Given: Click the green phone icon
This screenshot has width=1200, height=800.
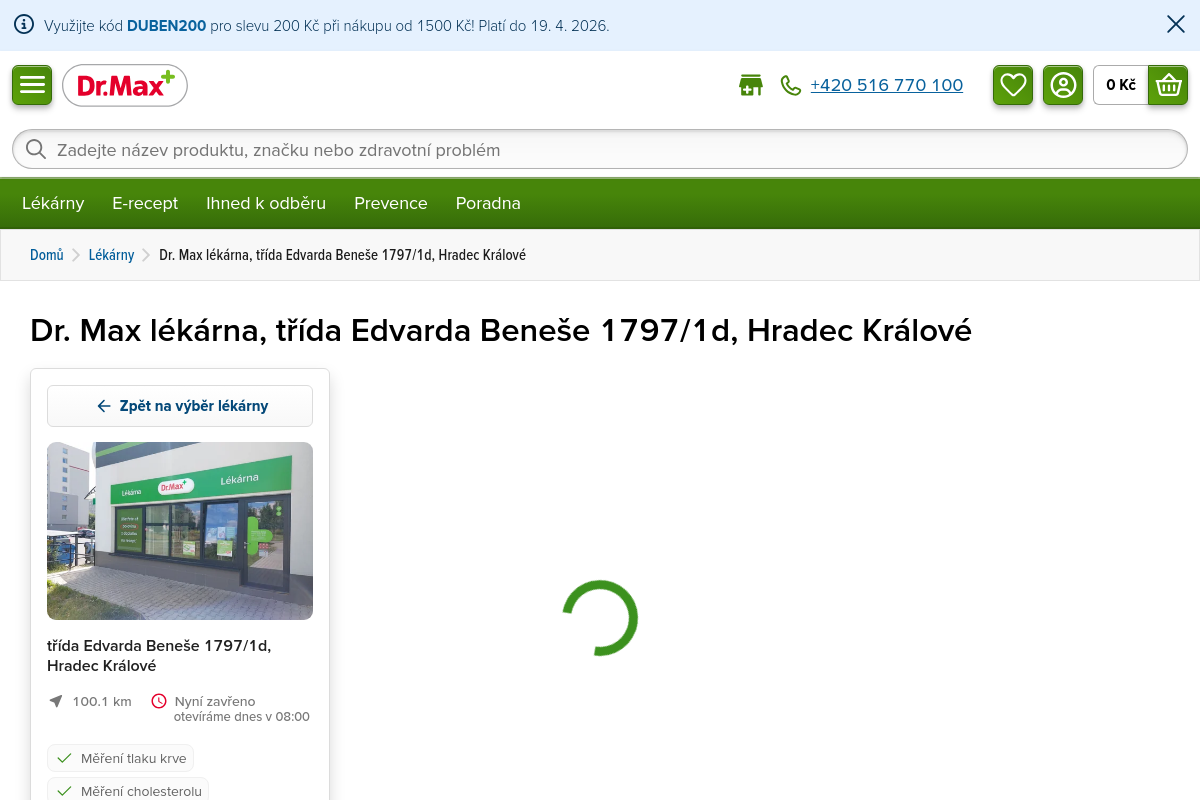Looking at the screenshot, I should pos(791,86).
